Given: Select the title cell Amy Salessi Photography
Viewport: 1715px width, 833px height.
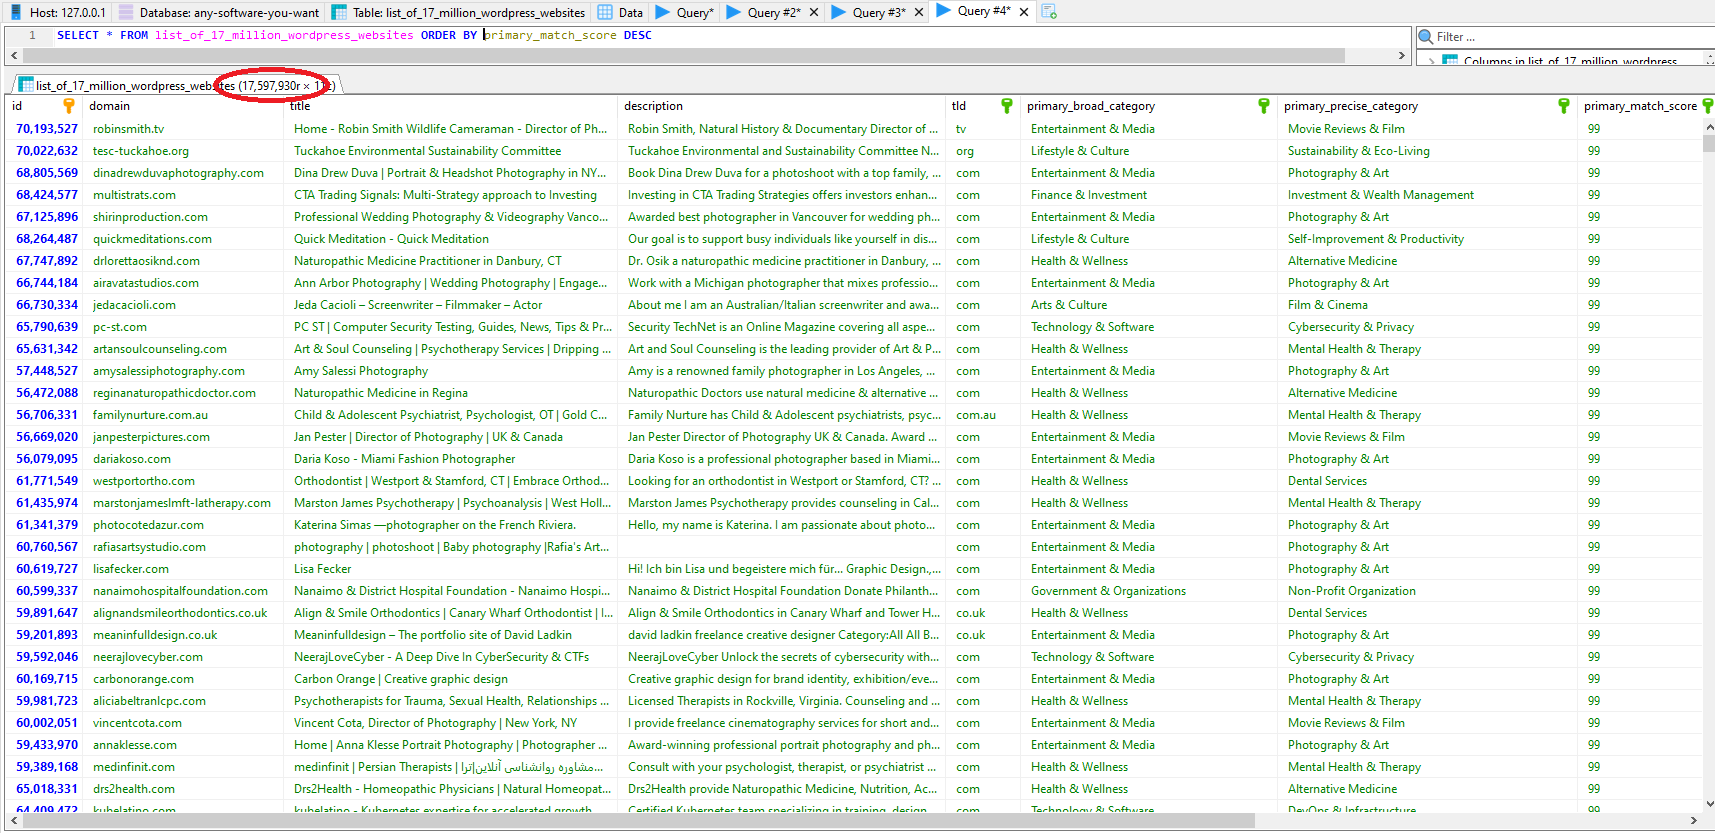Looking at the screenshot, I should pyautogui.click(x=361, y=371).
